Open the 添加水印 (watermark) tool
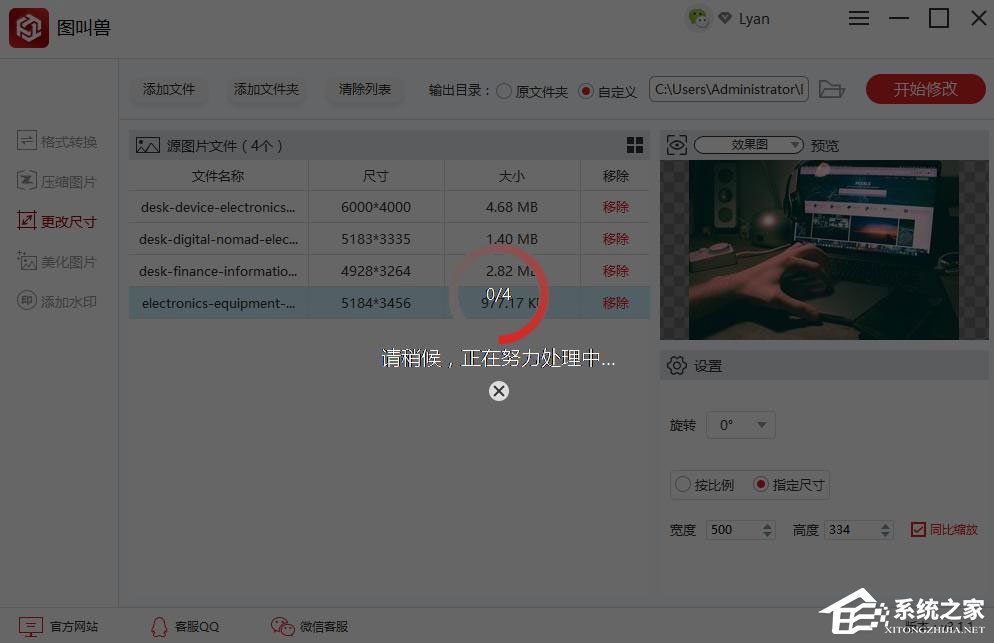Screen dimensions: 994x643 (x=57, y=301)
